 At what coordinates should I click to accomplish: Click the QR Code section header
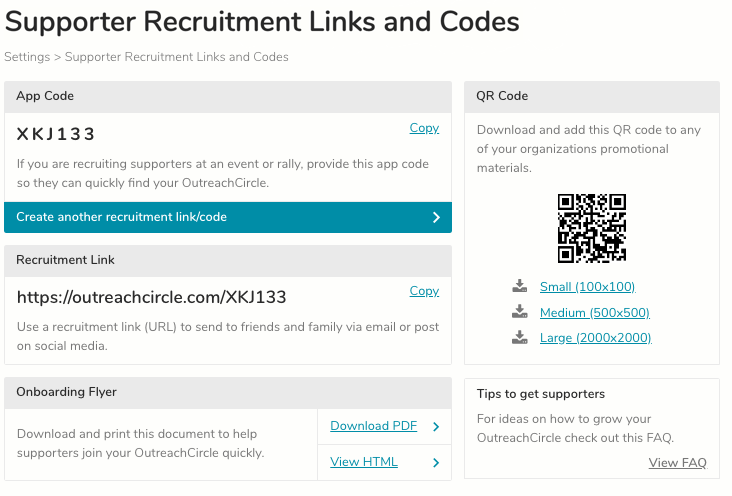pyautogui.click(x=591, y=97)
